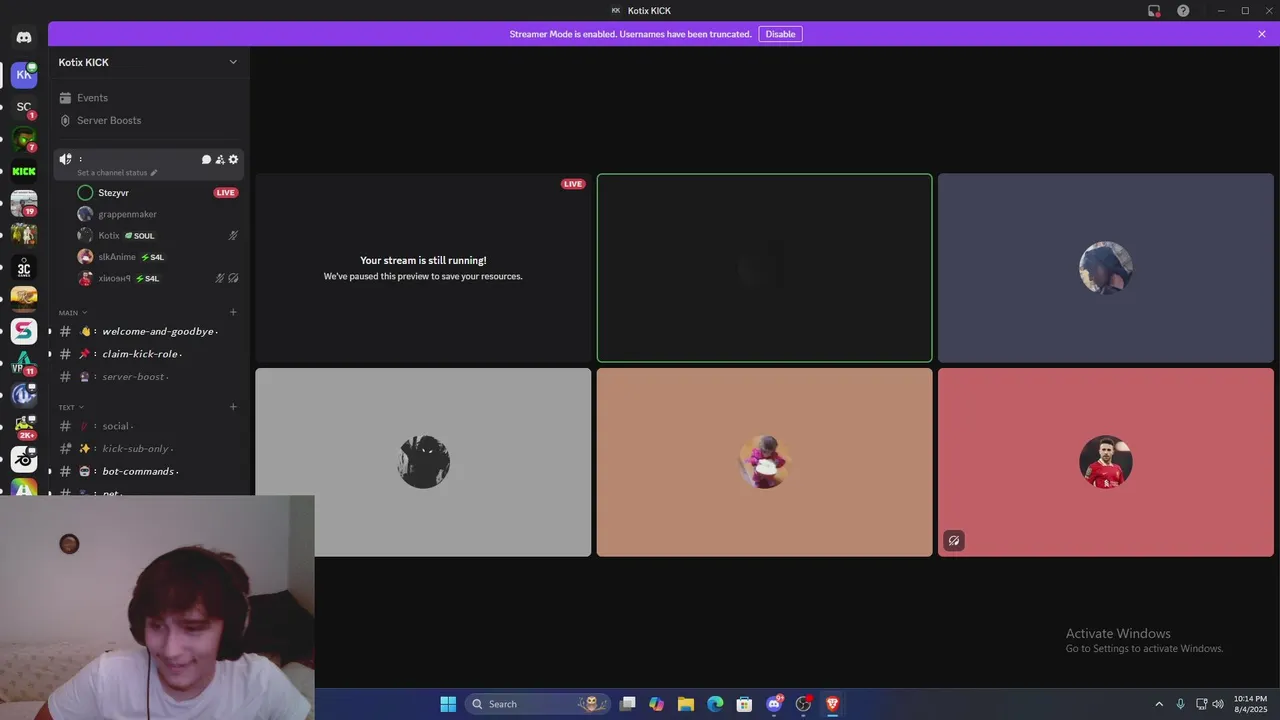
Task: Open taskbar clock showing 10:14 PM
Action: (1250, 704)
